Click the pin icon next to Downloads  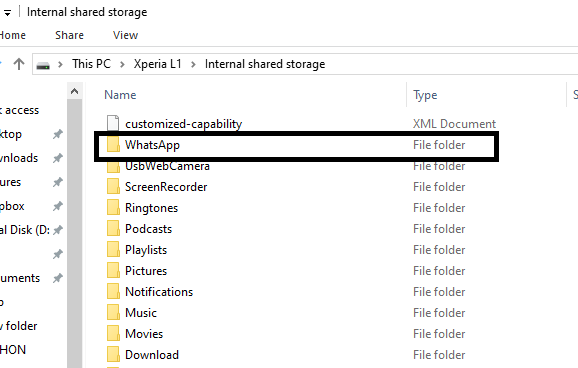(58, 158)
